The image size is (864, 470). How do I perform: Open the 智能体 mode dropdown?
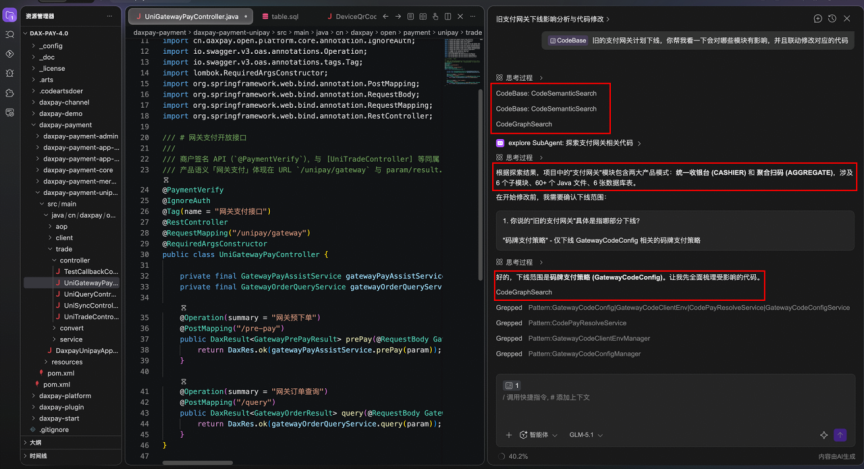[x=538, y=435]
